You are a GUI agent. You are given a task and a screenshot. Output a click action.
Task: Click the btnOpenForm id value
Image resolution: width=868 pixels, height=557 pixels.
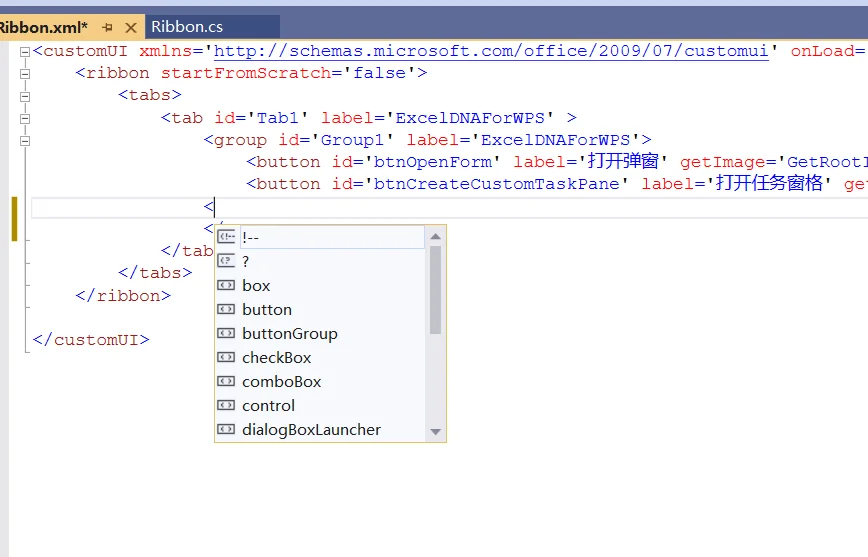(432, 162)
